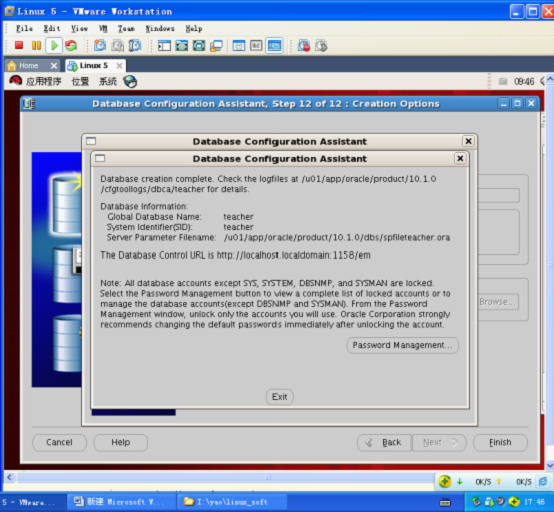Open window menu of outer DBCA dialog
The height and width of the screenshot is (512, 554).
coord(91,141)
